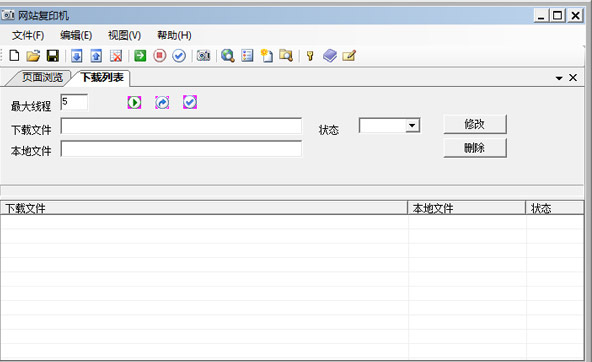Screen dimensions: 592x362
Task: Click the 删除 button
Action: 475,148
